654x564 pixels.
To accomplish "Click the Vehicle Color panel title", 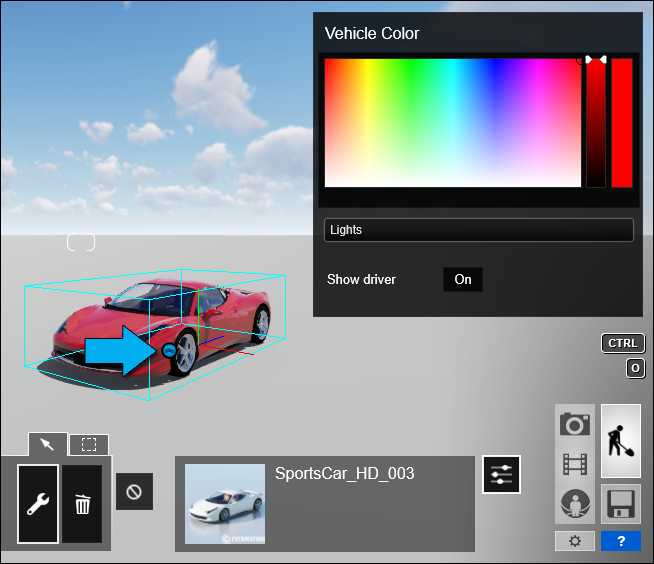I will tap(372, 33).
